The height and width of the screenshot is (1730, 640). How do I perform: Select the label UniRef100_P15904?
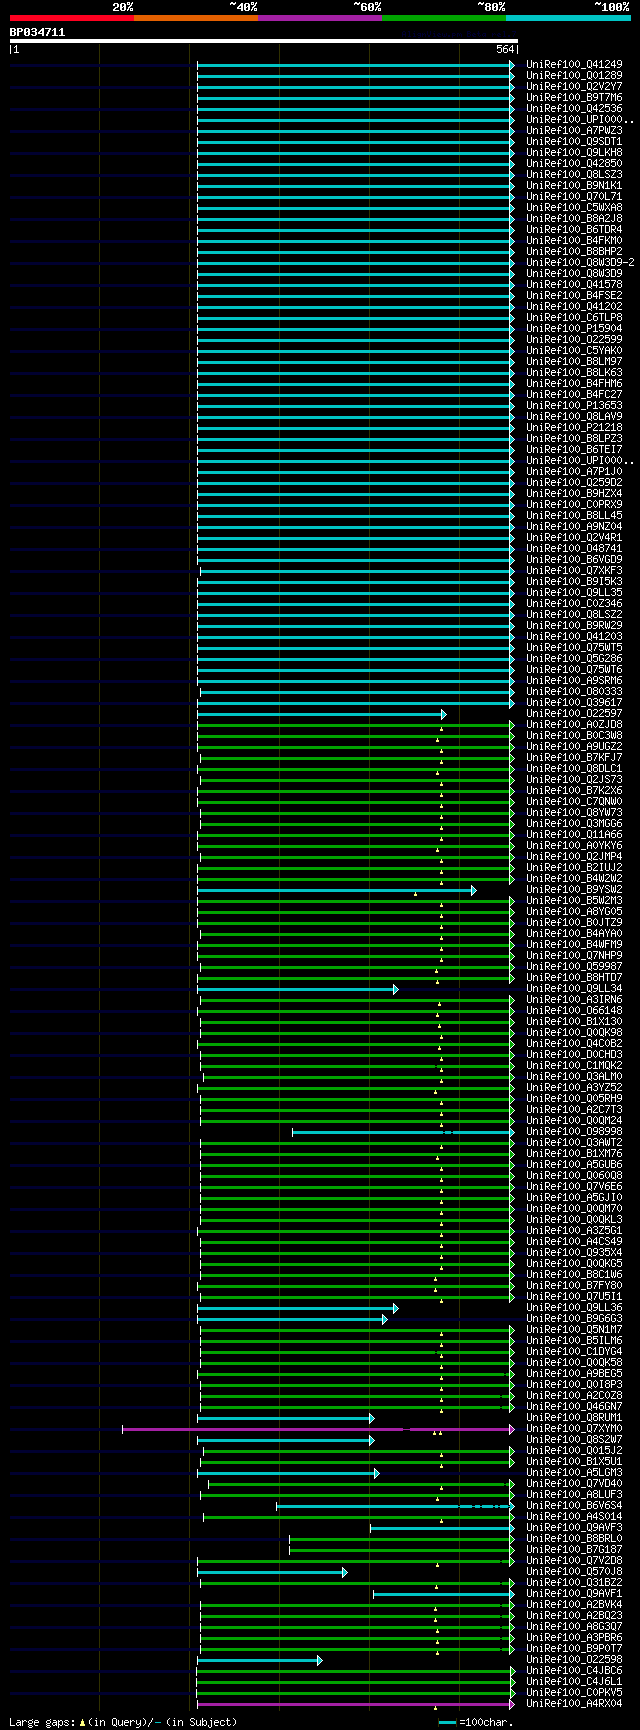(574, 328)
